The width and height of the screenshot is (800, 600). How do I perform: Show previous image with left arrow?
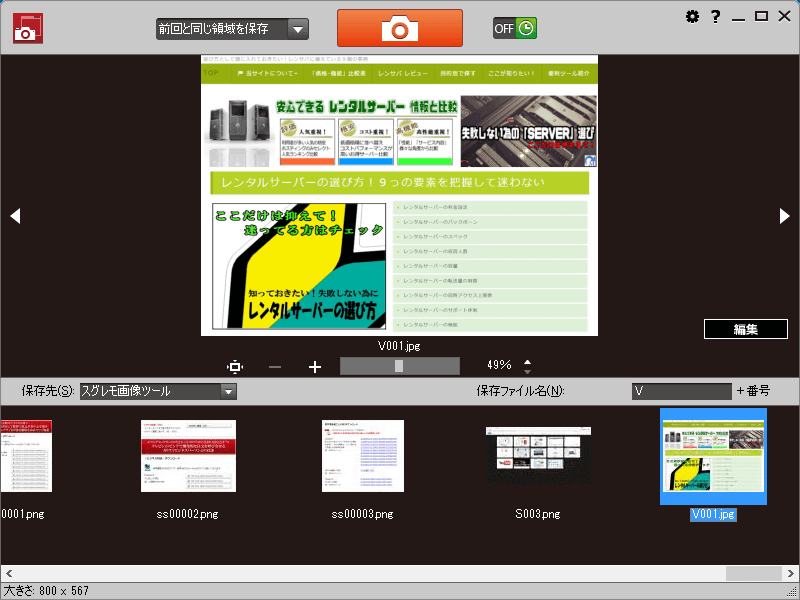[15, 216]
